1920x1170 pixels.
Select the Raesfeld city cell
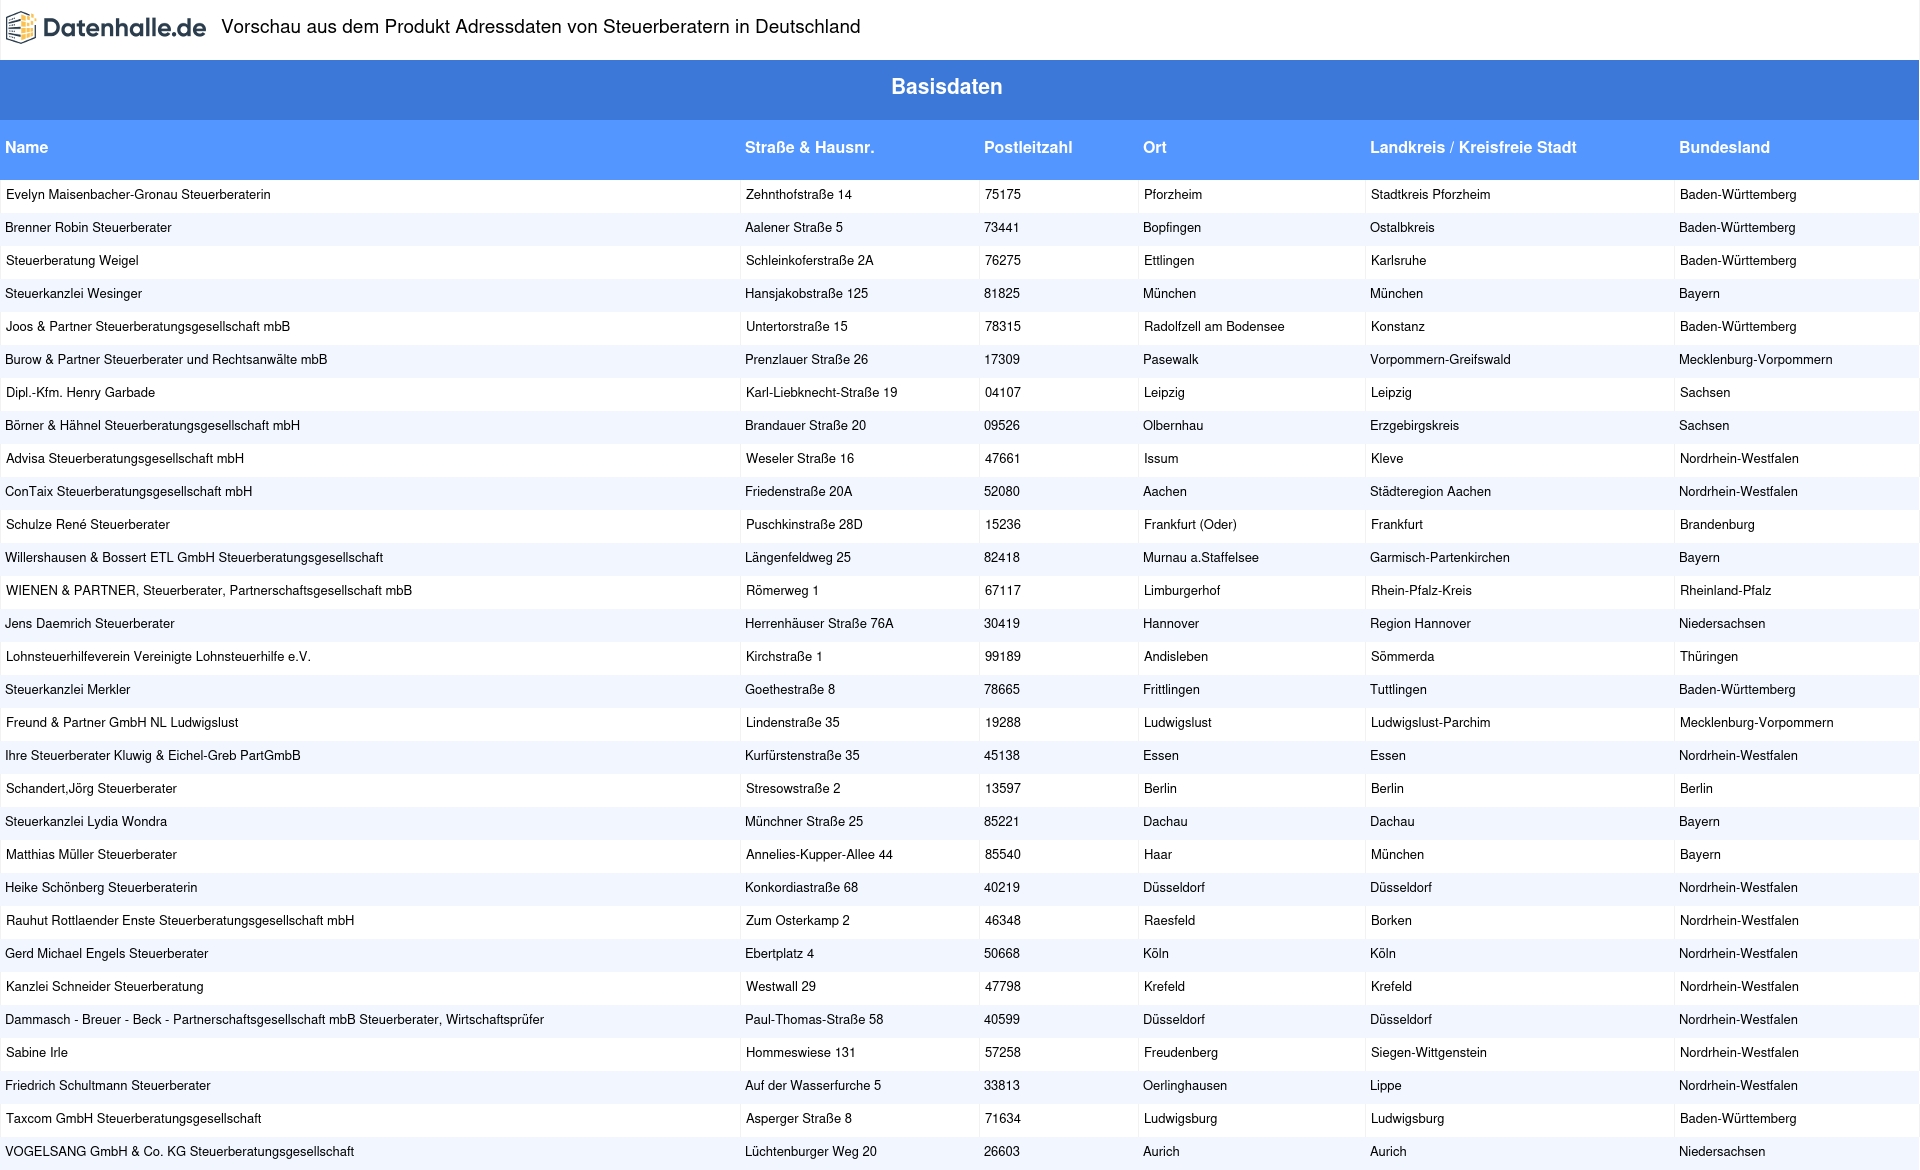(1170, 921)
